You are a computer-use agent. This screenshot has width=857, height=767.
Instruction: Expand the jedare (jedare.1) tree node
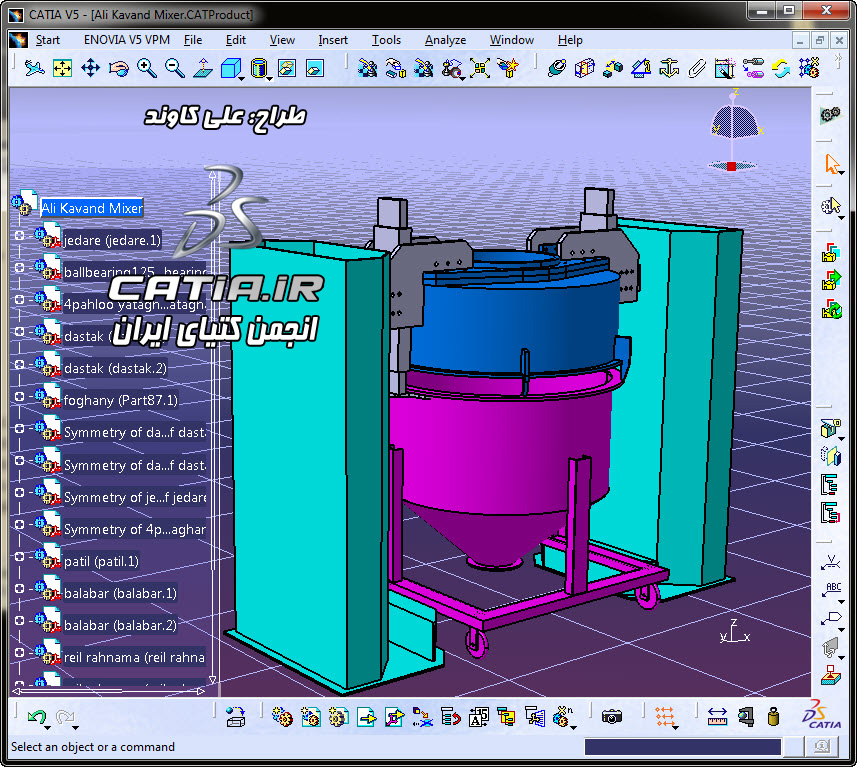point(20,235)
